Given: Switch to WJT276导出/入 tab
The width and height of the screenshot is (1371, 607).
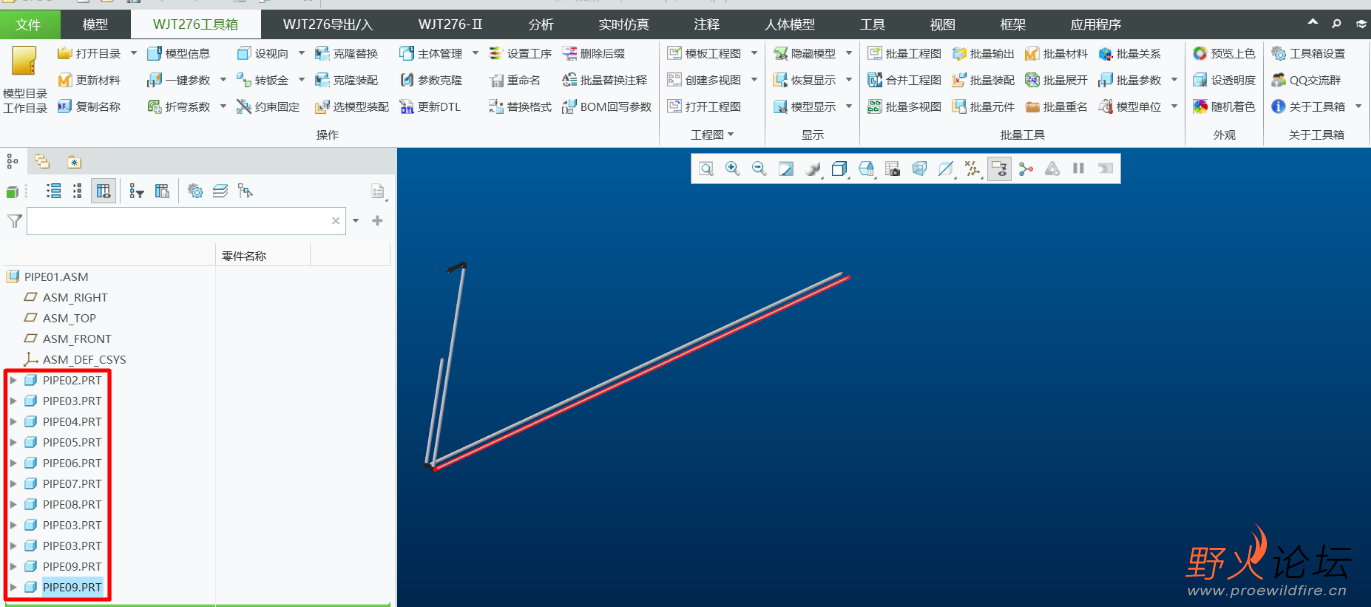Looking at the screenshot, I should 327,24.
